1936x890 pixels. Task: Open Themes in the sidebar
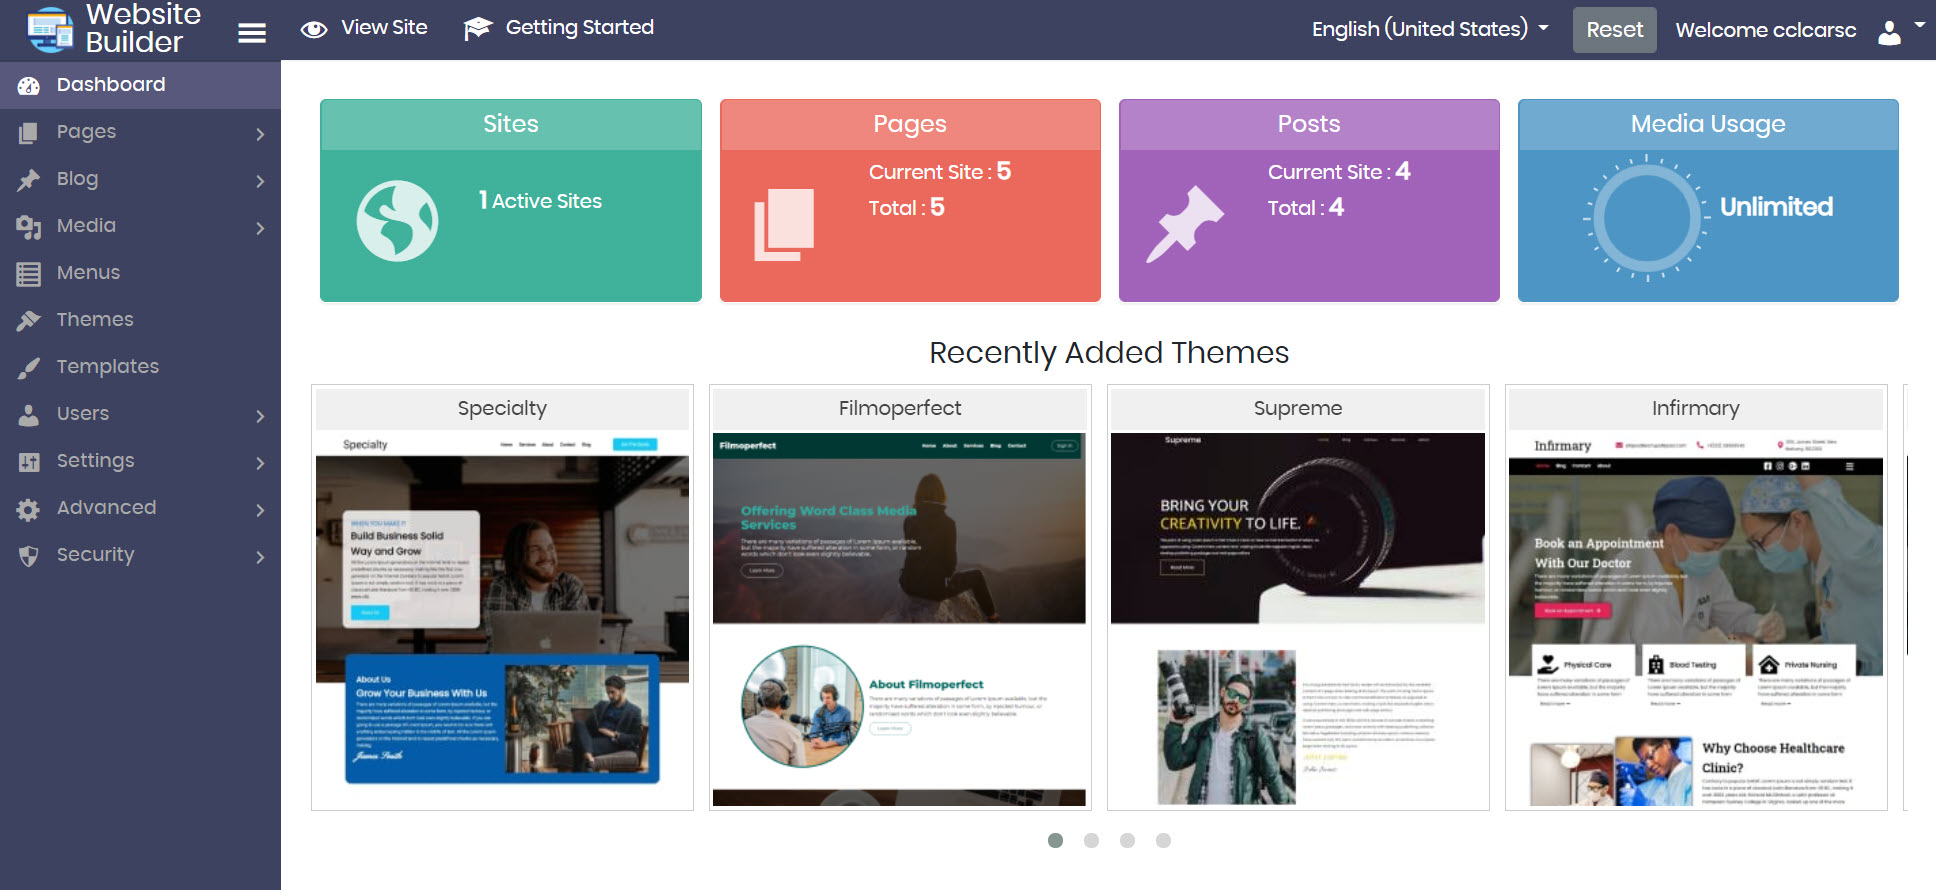95,320
